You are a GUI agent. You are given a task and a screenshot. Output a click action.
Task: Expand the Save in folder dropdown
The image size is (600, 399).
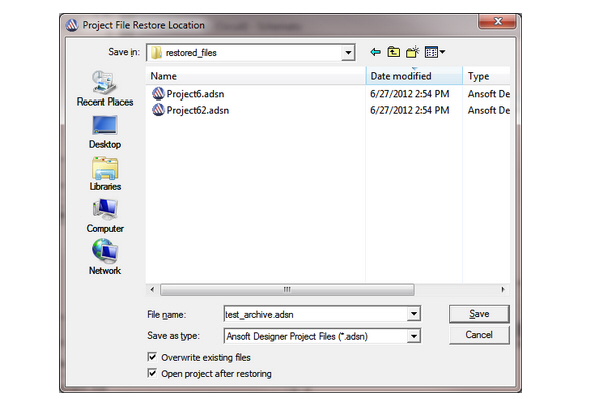[x=348, y=52]
